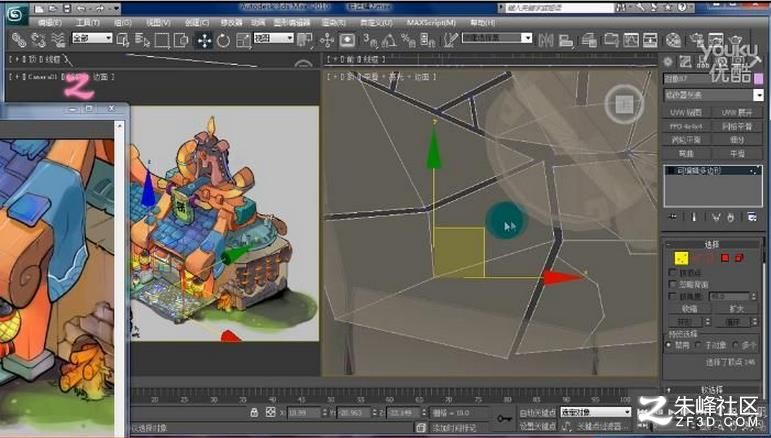The image size is (771, 438).
Task: Click the Use Pivot Point Center icon
Action: 305,40
